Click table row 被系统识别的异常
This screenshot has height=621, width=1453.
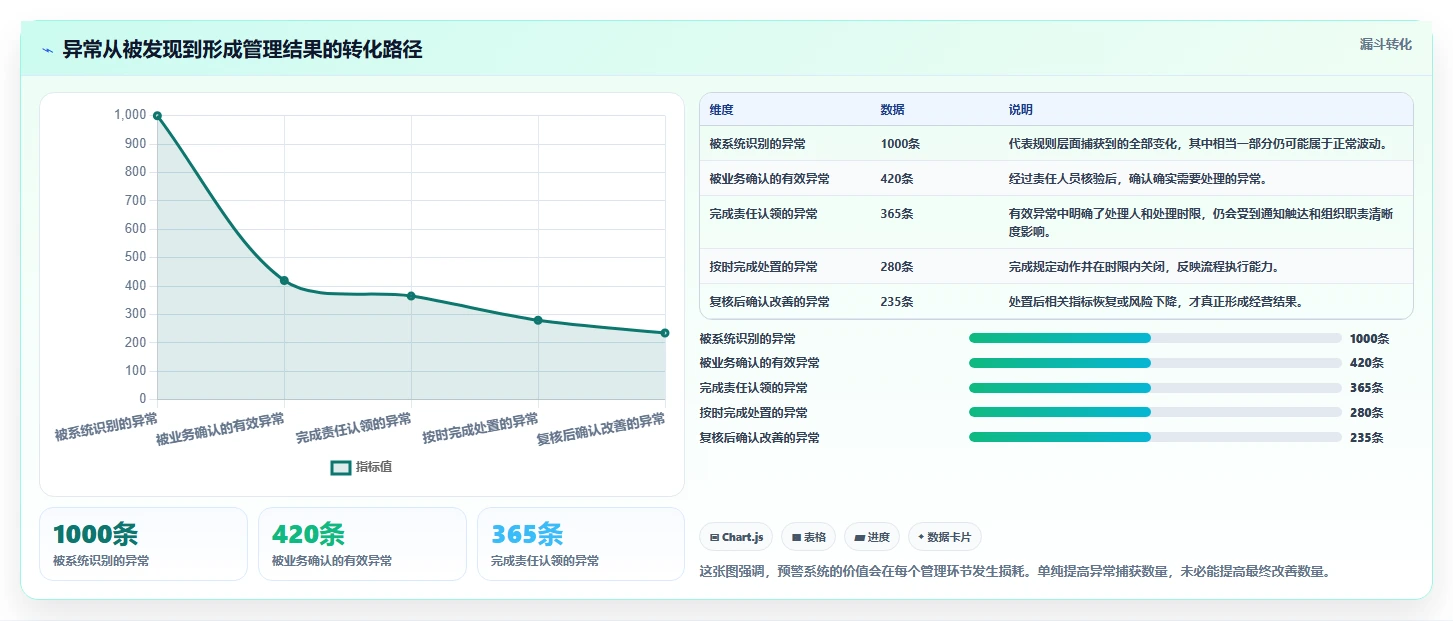(x=1056, y=144)
